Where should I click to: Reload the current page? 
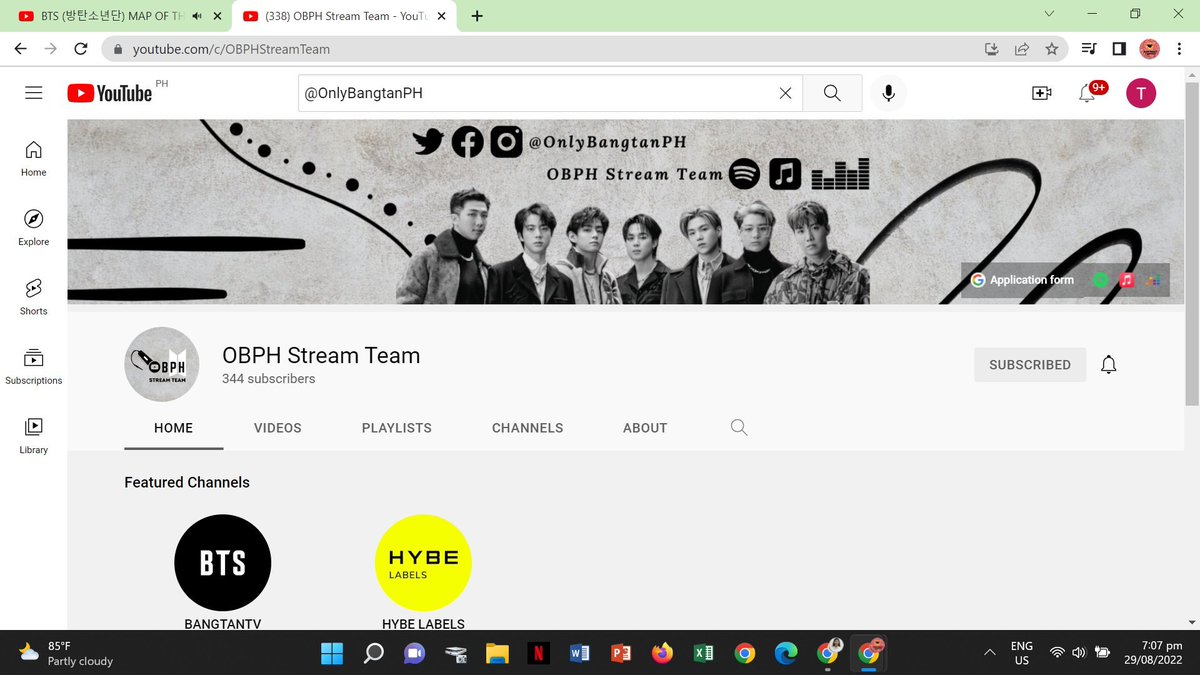coord(81,49)
